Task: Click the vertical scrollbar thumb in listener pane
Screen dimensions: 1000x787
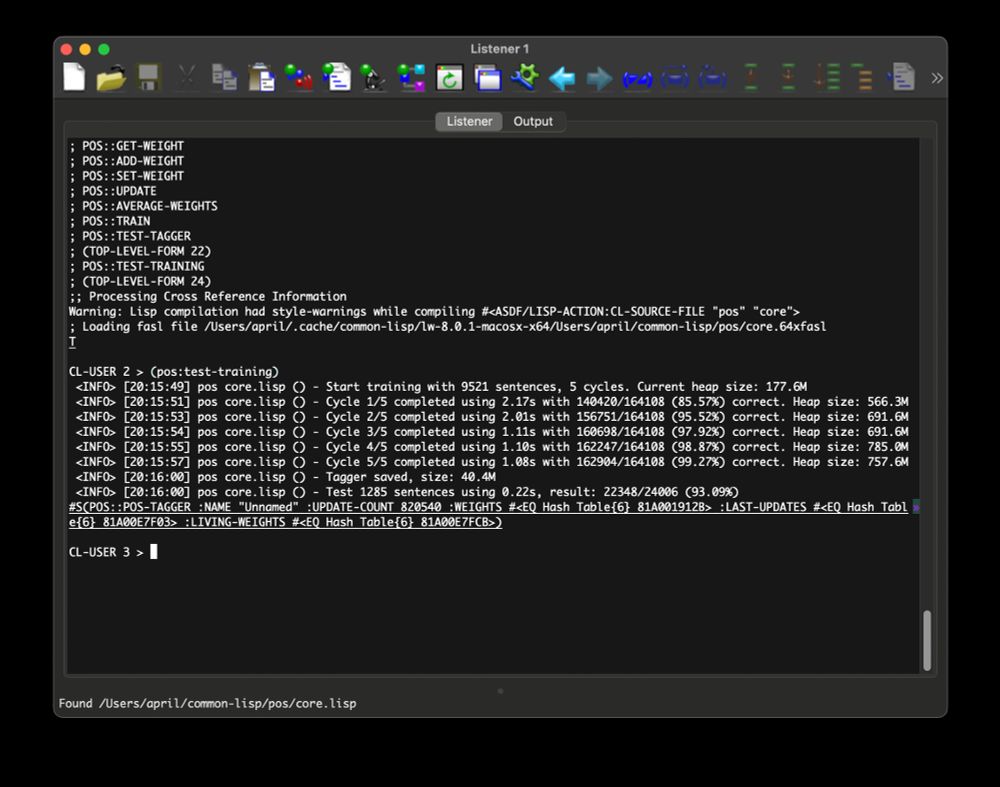Action: [x=927, y=640]
